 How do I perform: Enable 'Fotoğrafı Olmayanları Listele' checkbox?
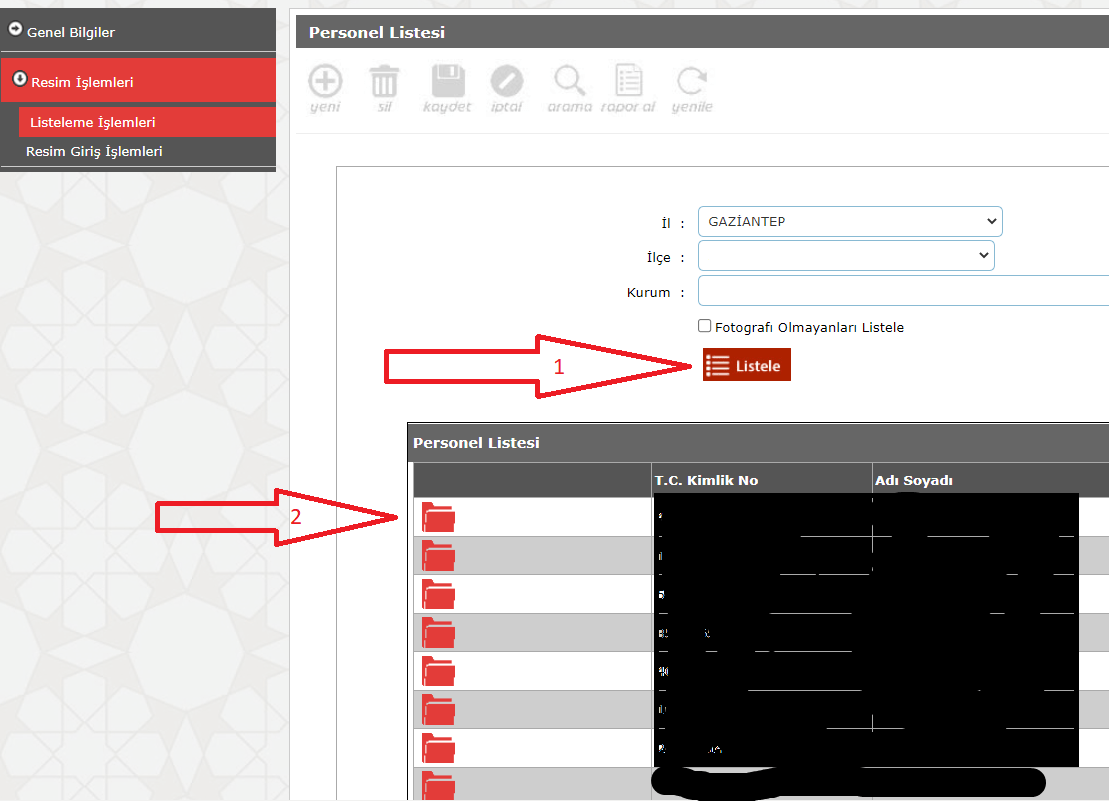pos(705,326)
